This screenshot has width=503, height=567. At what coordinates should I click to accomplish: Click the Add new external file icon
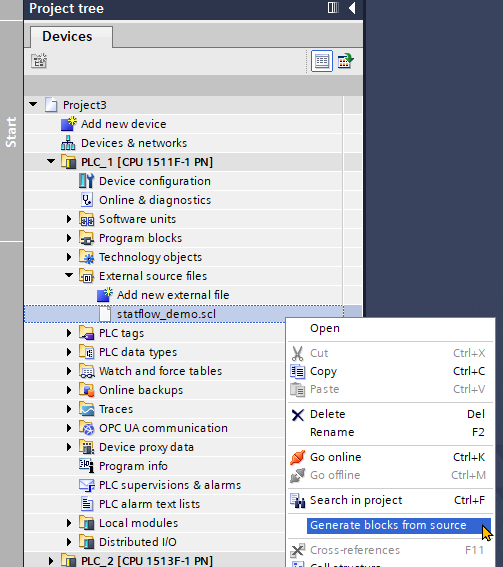(x=105, y=295)
